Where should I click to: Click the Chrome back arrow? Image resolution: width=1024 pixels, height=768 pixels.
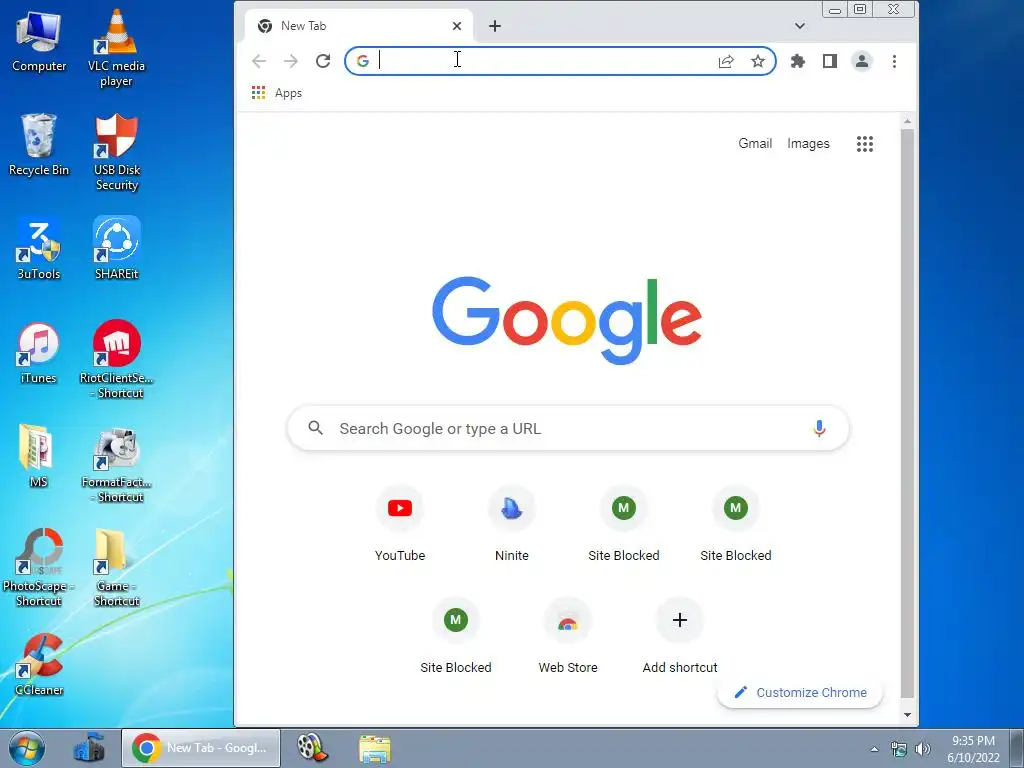coord(259,61)
